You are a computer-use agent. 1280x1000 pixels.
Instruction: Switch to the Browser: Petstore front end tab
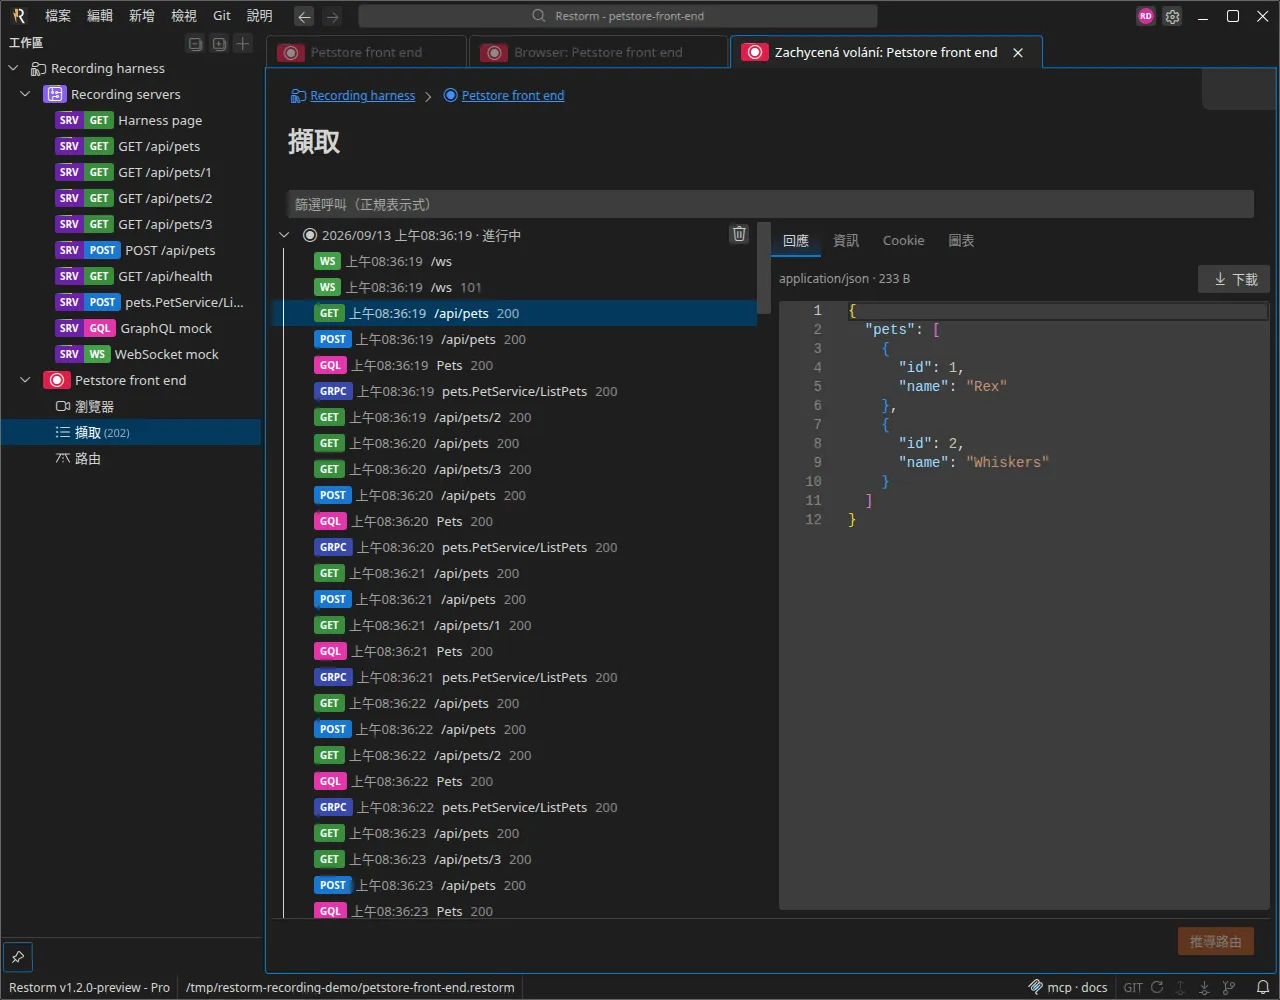pyautogui.click(x=598, y=53)
